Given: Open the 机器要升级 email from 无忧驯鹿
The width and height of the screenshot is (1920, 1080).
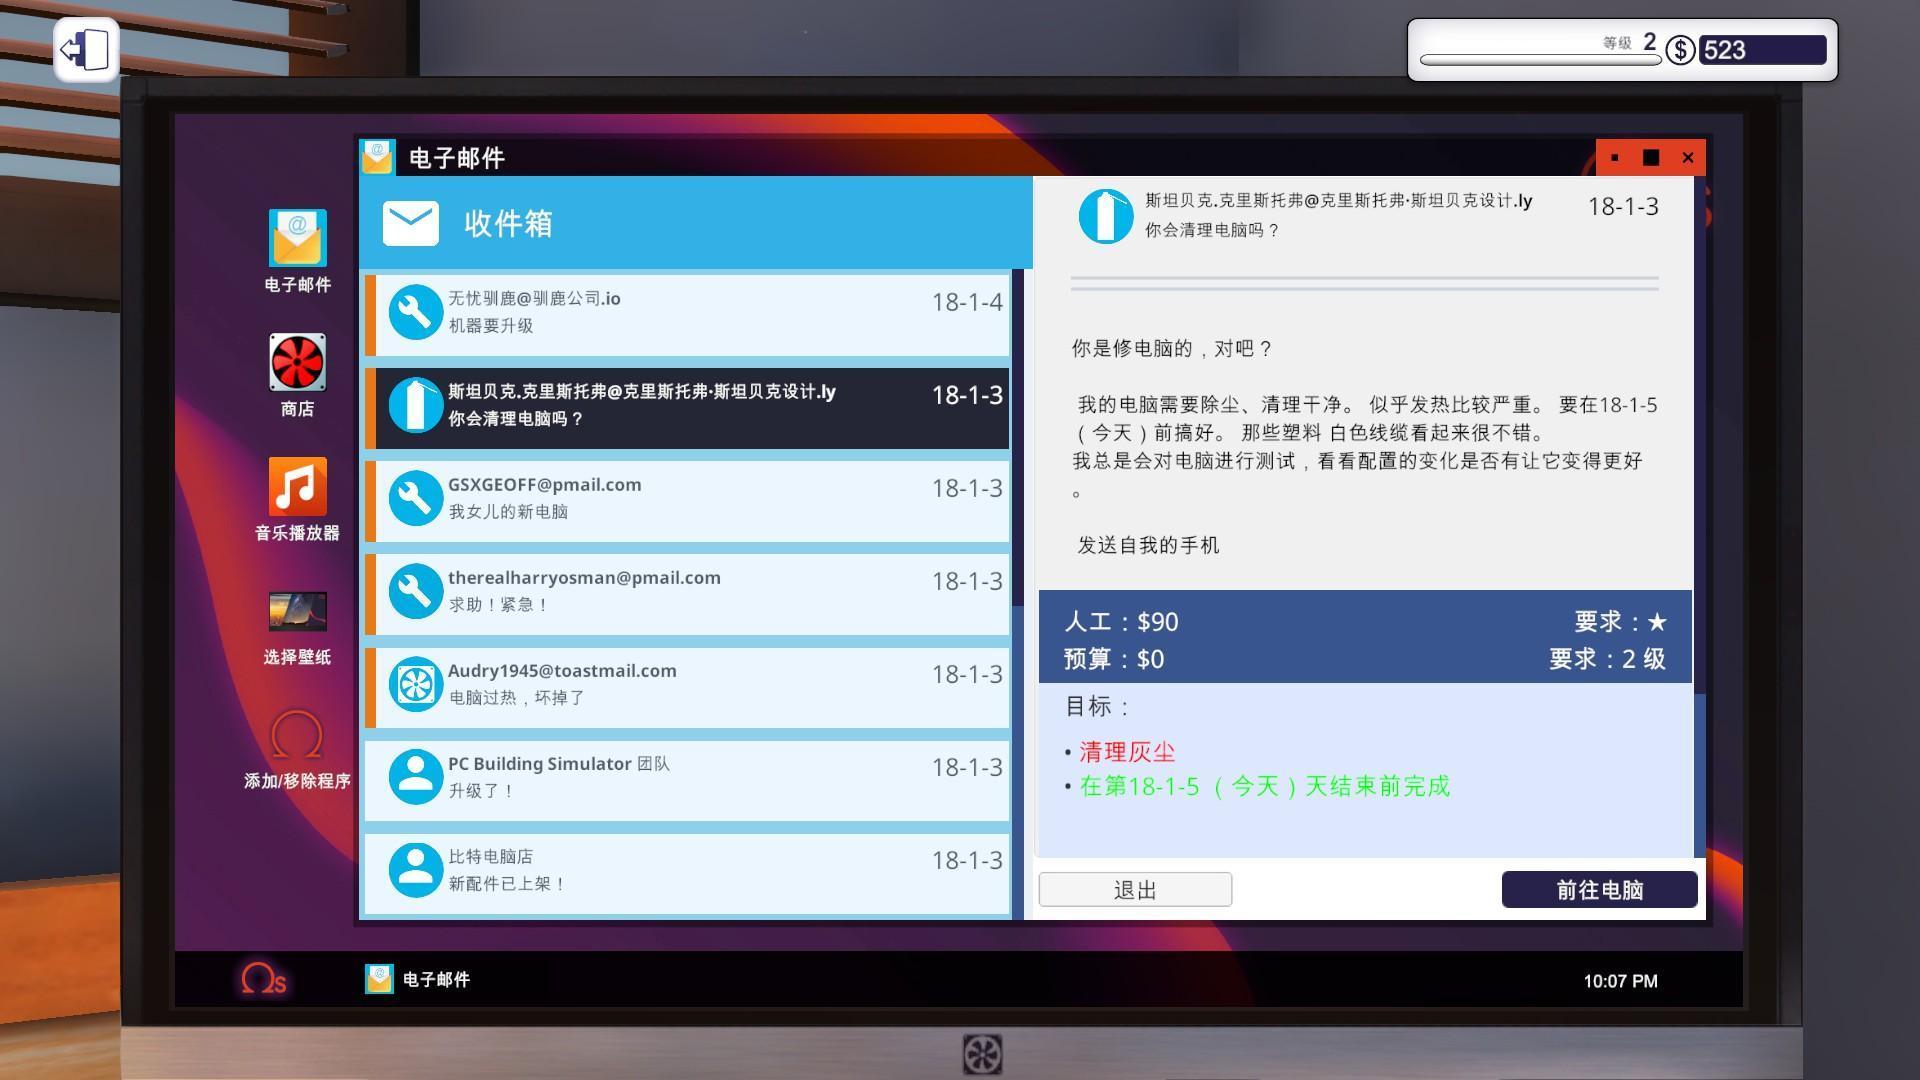Looking at the screenshot, I should pyautogui.click(x=688, y=313).
